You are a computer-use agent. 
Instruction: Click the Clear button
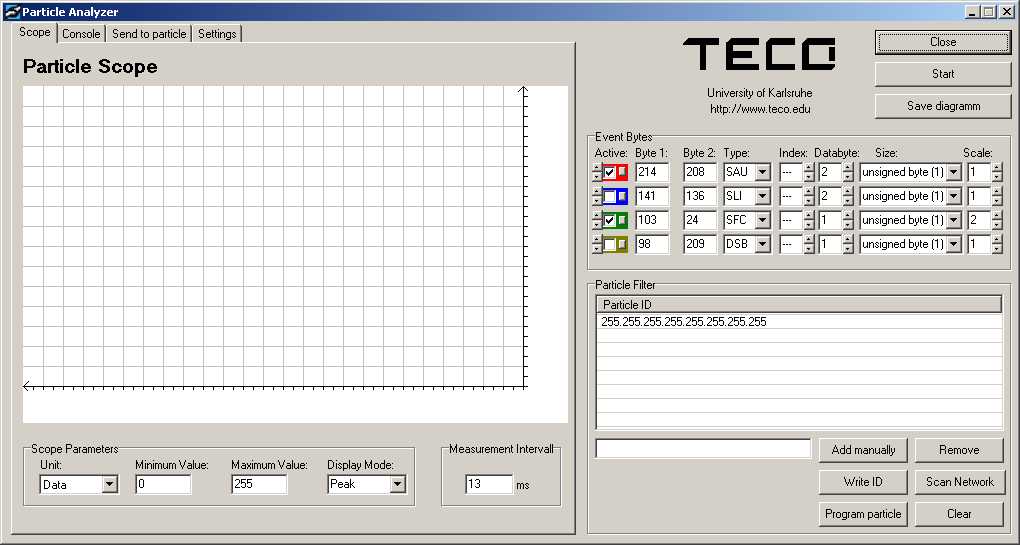(959, 514)
